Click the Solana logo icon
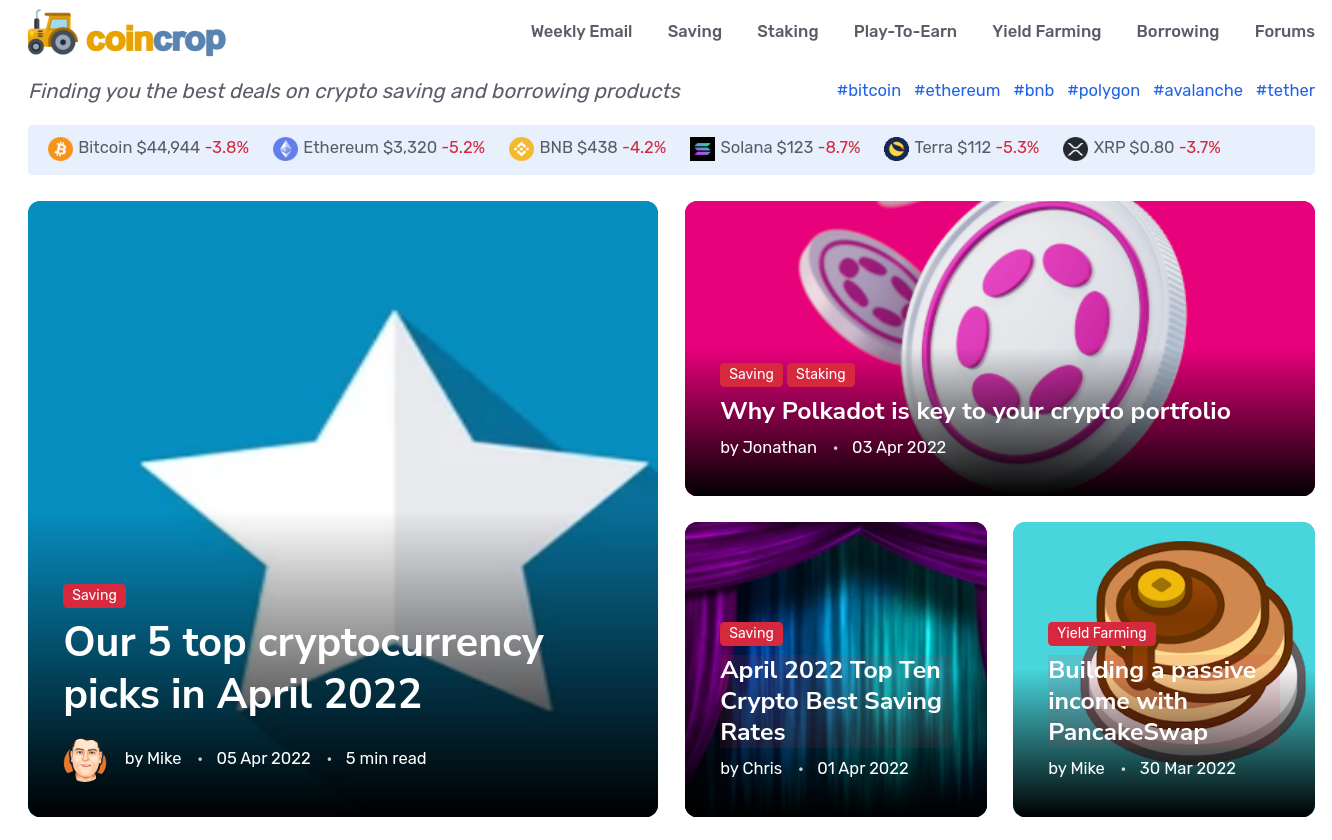The width and height of the screenshot is (1332, 840). (702, 149)
